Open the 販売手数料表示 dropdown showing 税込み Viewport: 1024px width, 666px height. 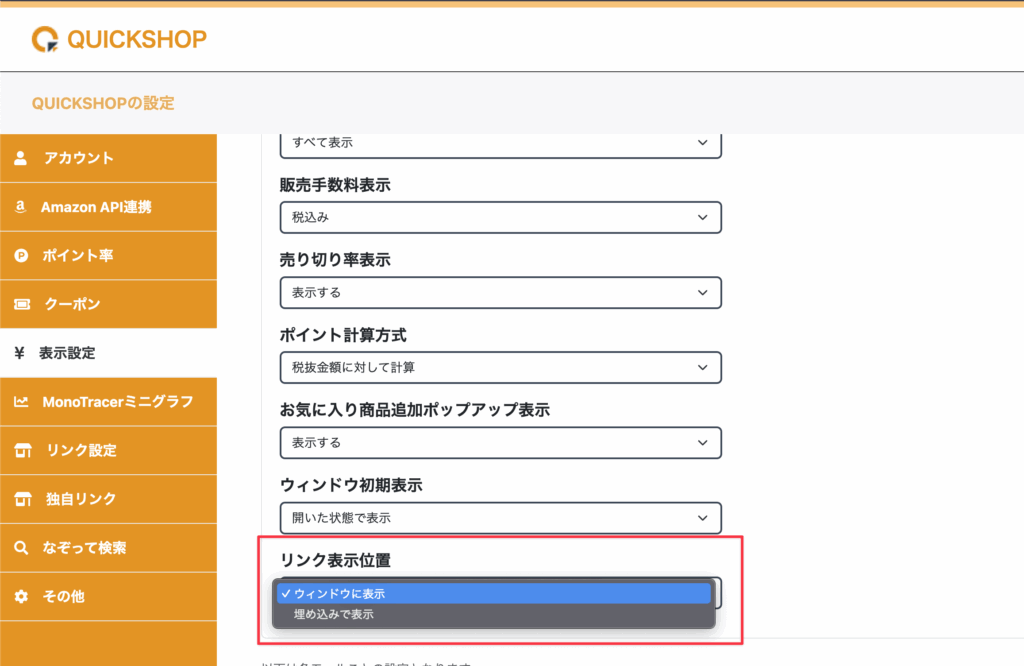click(x=501, y=217)
